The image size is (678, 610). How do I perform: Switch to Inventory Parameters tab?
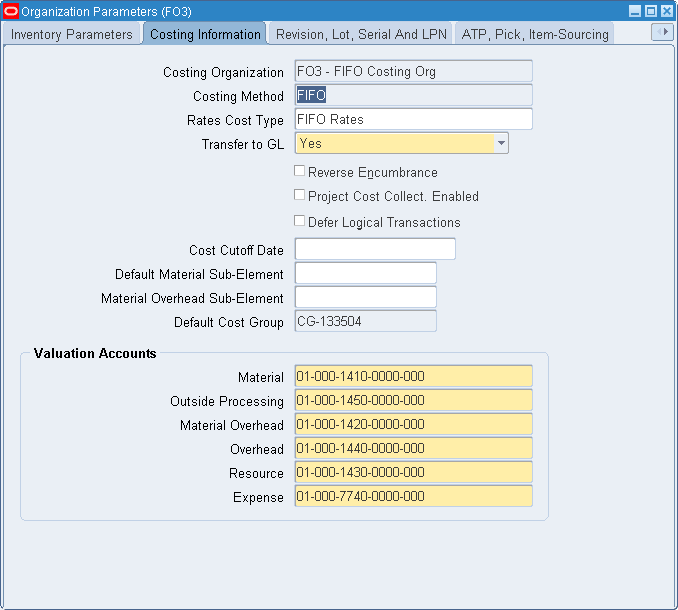tap(72, 34)
